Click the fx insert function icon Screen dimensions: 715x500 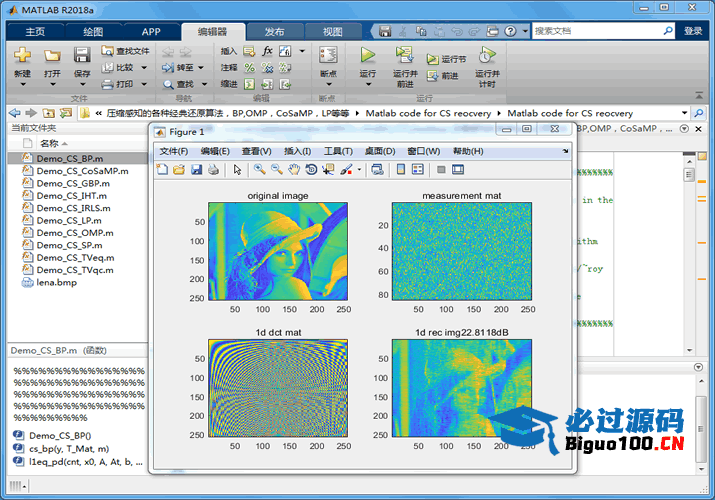tap(267, 51)
